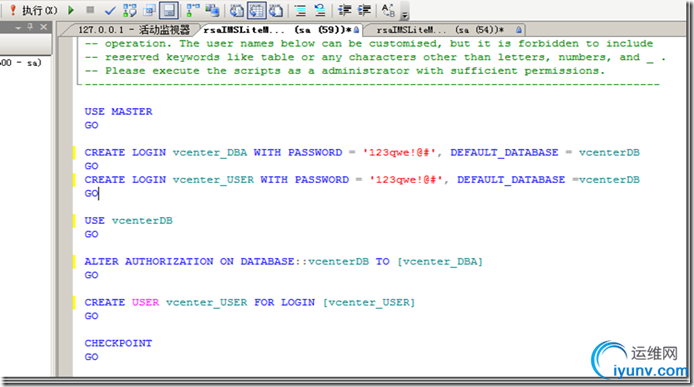Display the estimated execution plan icon

coord(130,10)
